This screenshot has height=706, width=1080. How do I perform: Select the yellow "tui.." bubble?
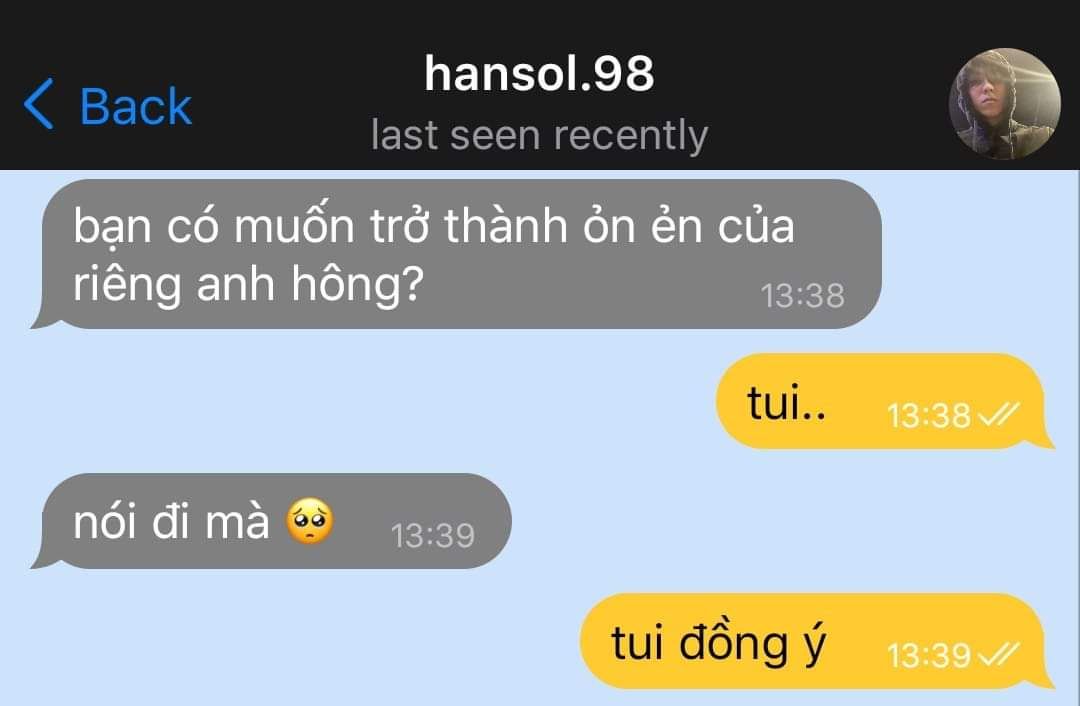click(884, 402)
